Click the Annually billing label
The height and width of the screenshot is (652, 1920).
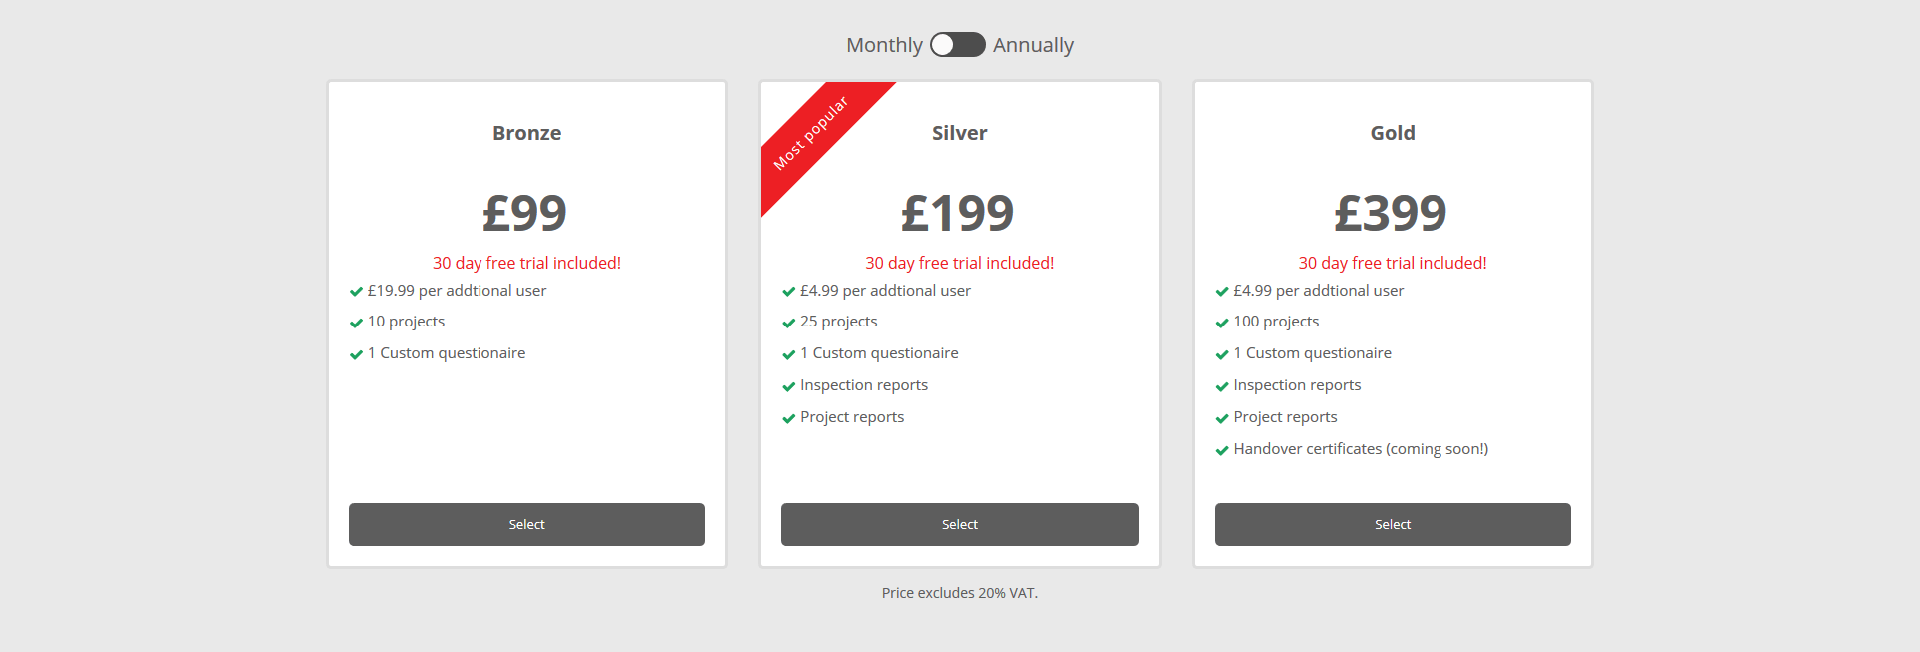click(1033, 45)
